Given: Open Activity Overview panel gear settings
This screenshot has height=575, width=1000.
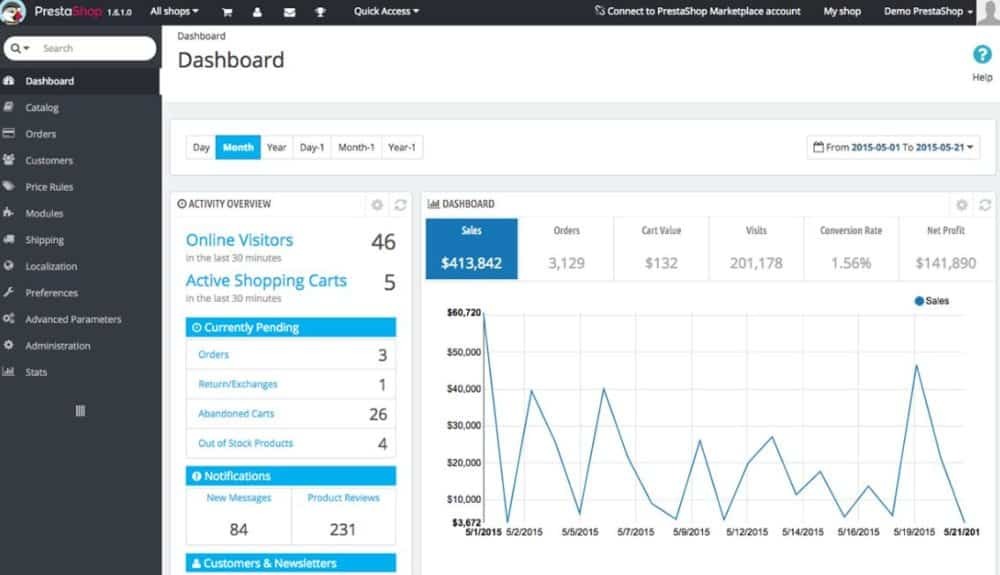Looking at the screenshot, I should click(x=377, y=204).
